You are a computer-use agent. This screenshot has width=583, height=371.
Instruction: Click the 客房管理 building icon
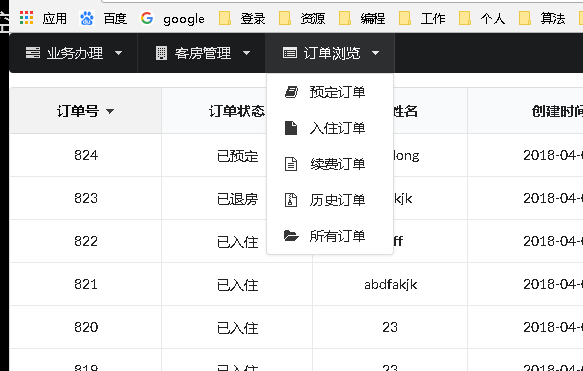161,53
